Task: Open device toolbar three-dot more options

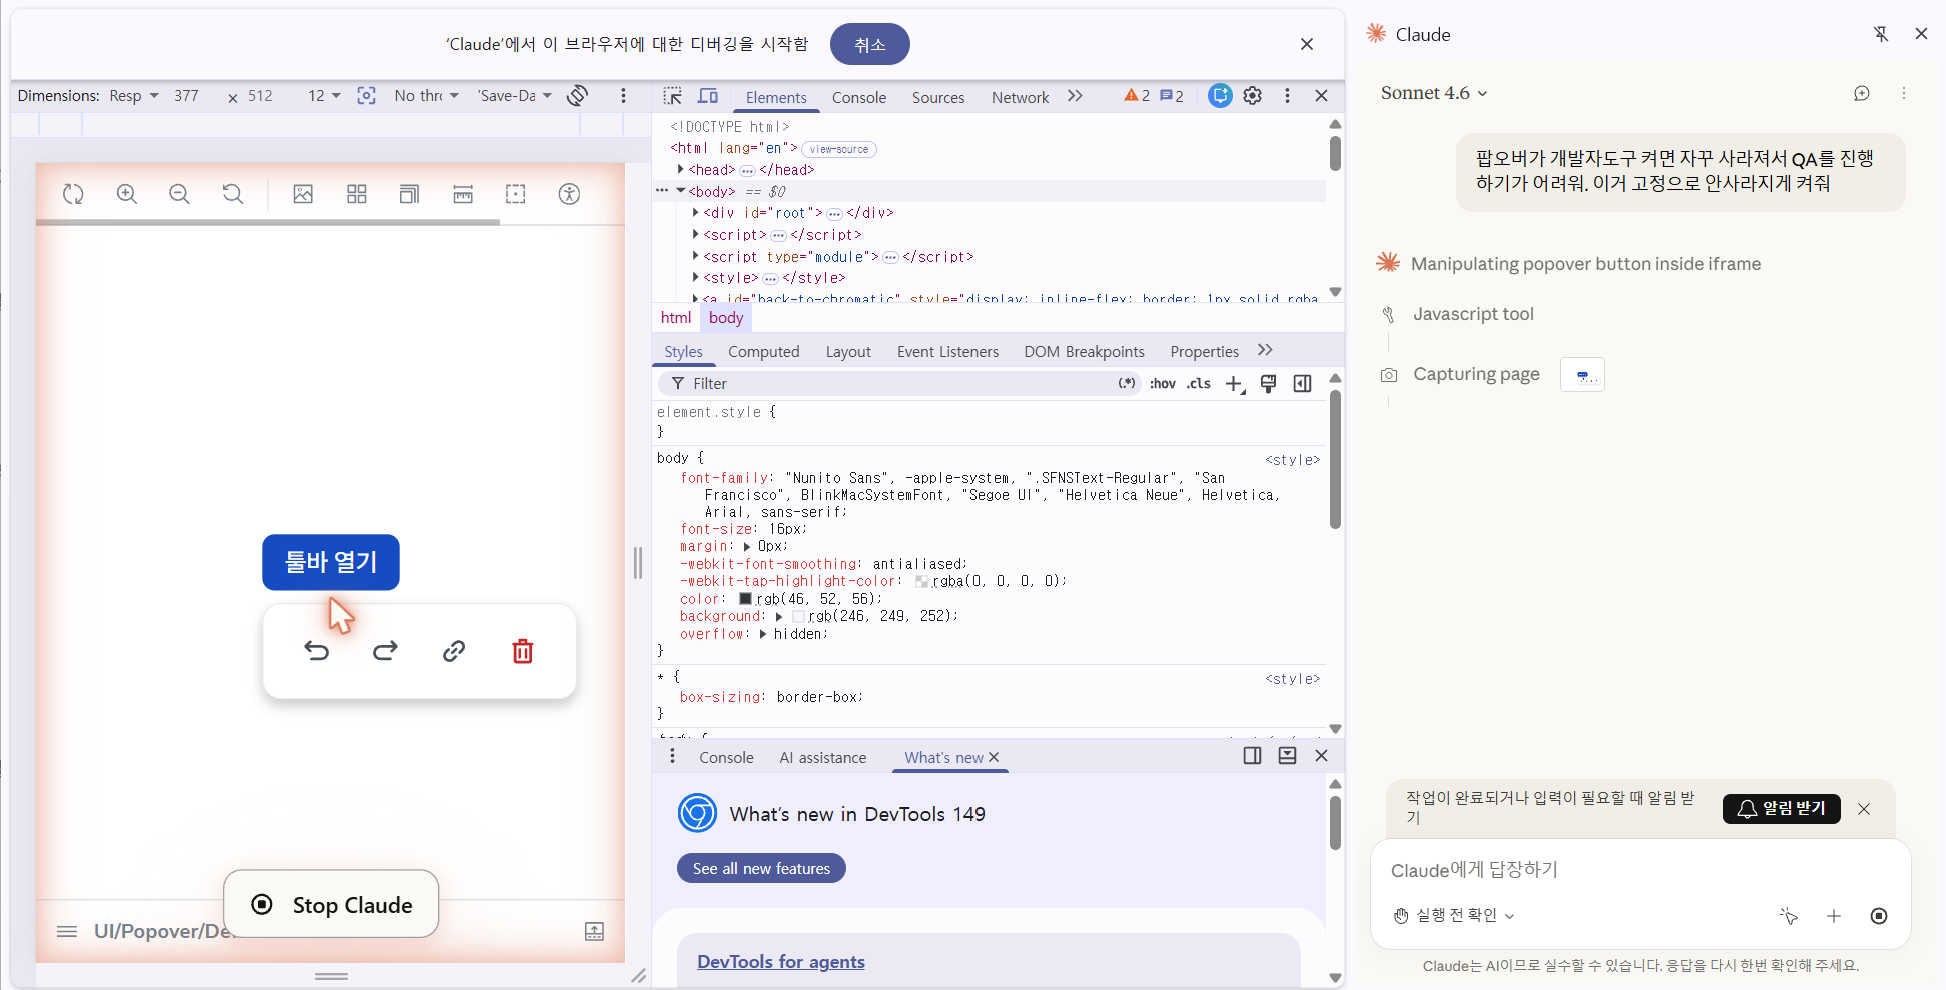Action: coord(623,96)
